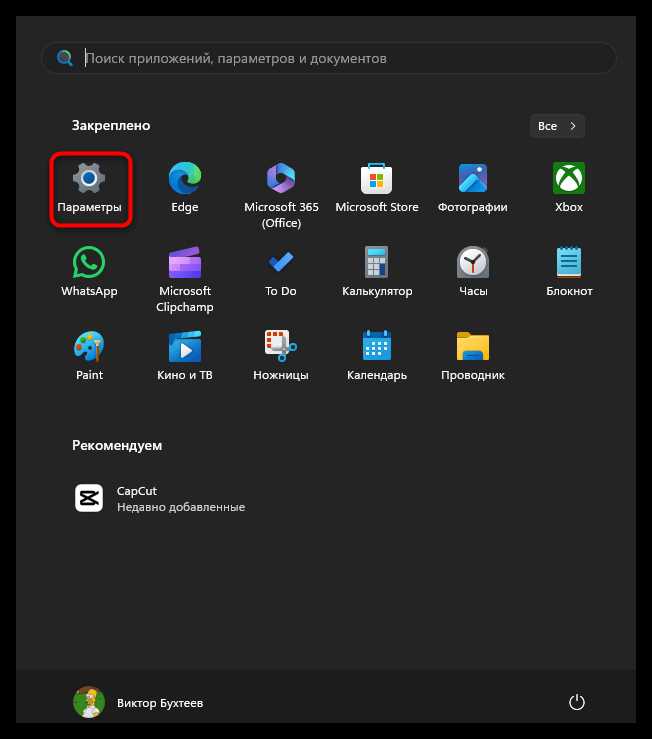Open Paint
This screenshot has width=652, height=739.
coord(89,357)
